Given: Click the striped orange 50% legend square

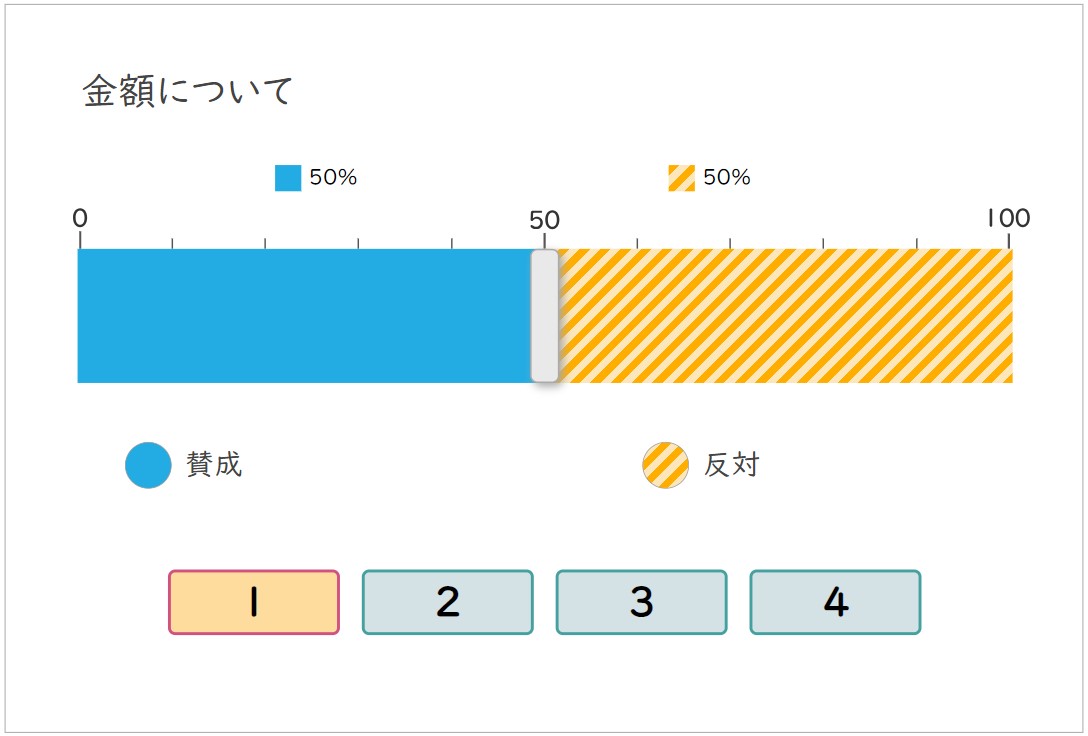Looking at the screenshot, I should [x=681, y=178].
